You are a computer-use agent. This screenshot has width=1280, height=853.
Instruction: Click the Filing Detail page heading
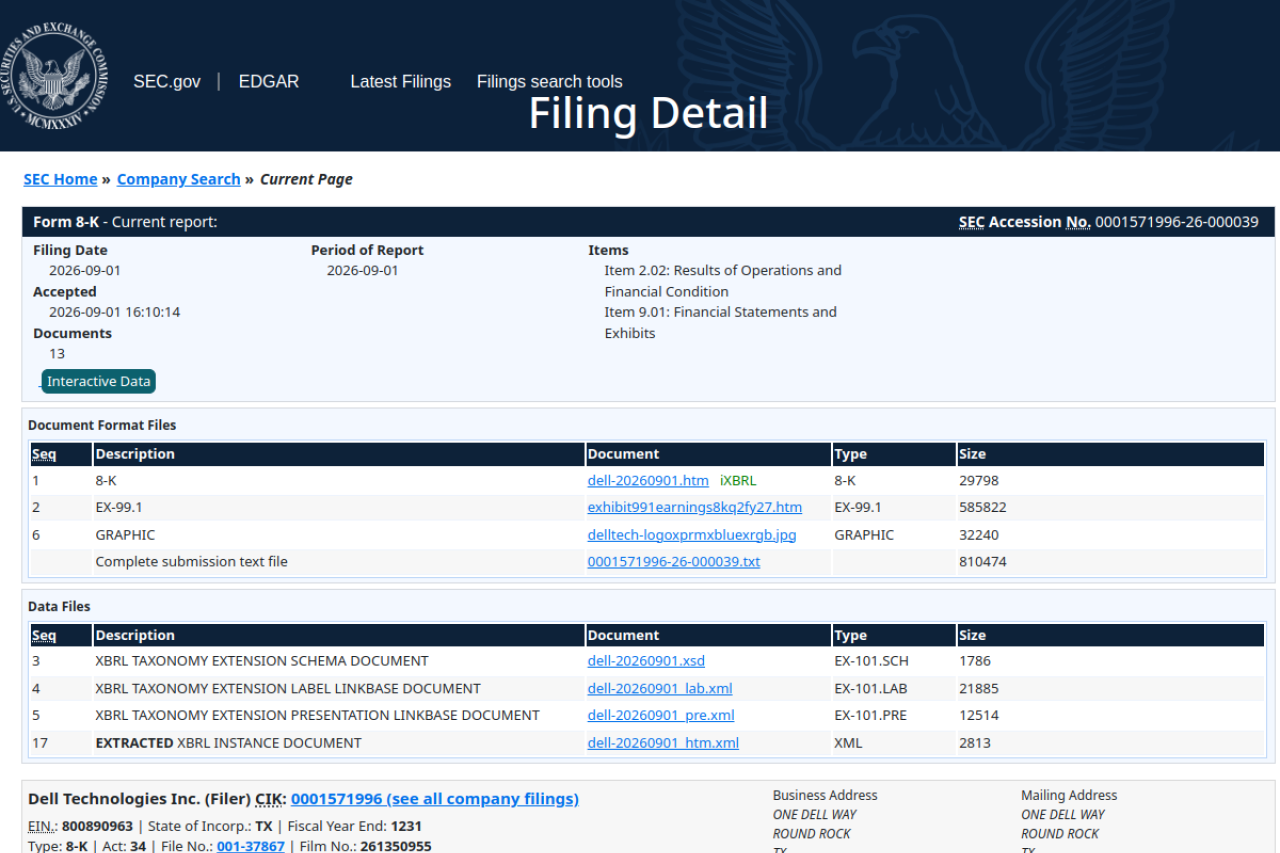pyautogui.click(x=648, y=113)
